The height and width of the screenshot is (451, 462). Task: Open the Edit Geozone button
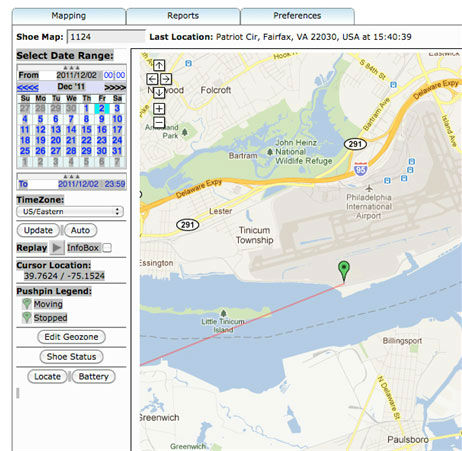[71, 337]
